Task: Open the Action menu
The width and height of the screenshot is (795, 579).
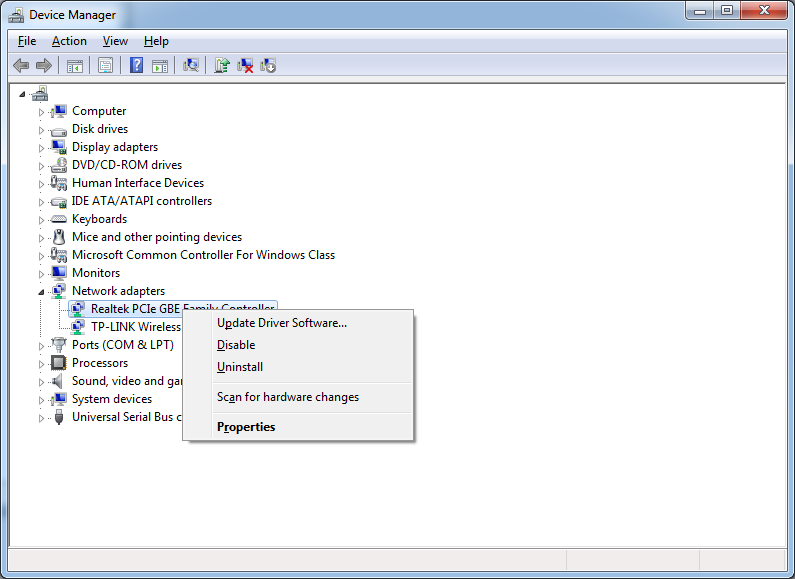Action: [69, 41]
